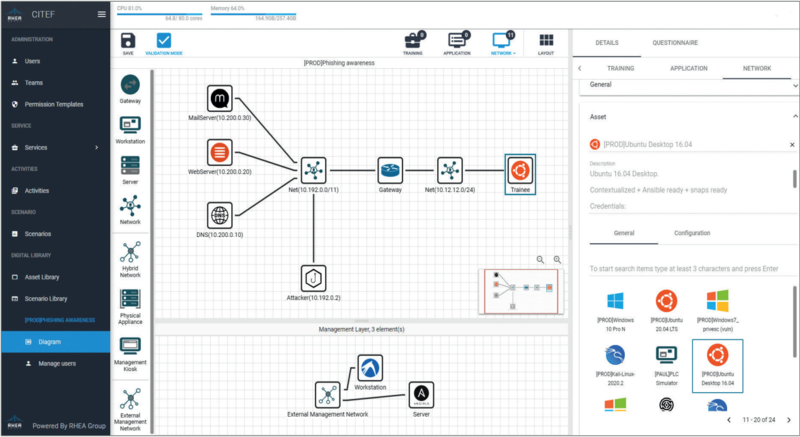Switch to the Questionnaire tab
Image resolution: width=800 pixels, height=437 pixels.
pos(675,43)
